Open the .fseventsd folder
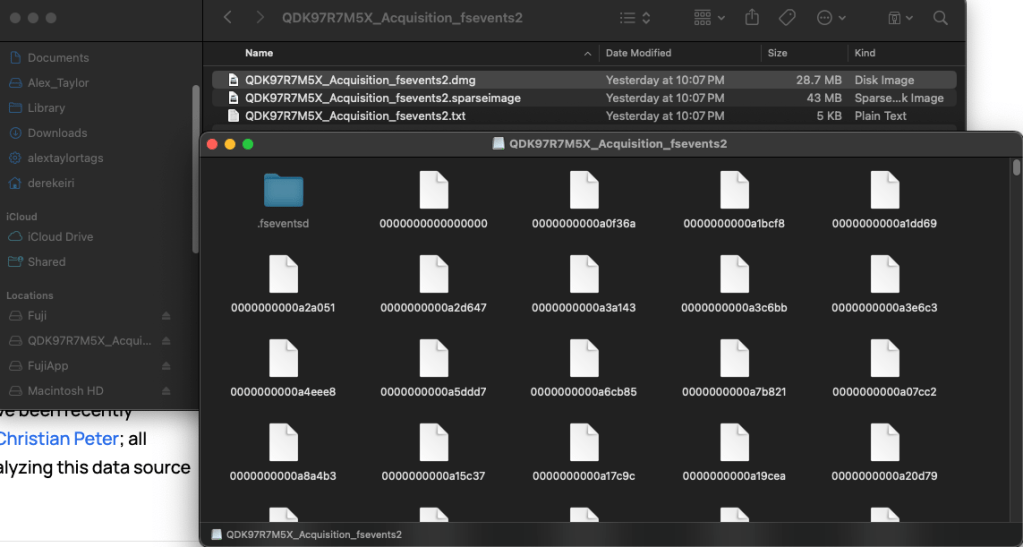 tap(283, 191)
